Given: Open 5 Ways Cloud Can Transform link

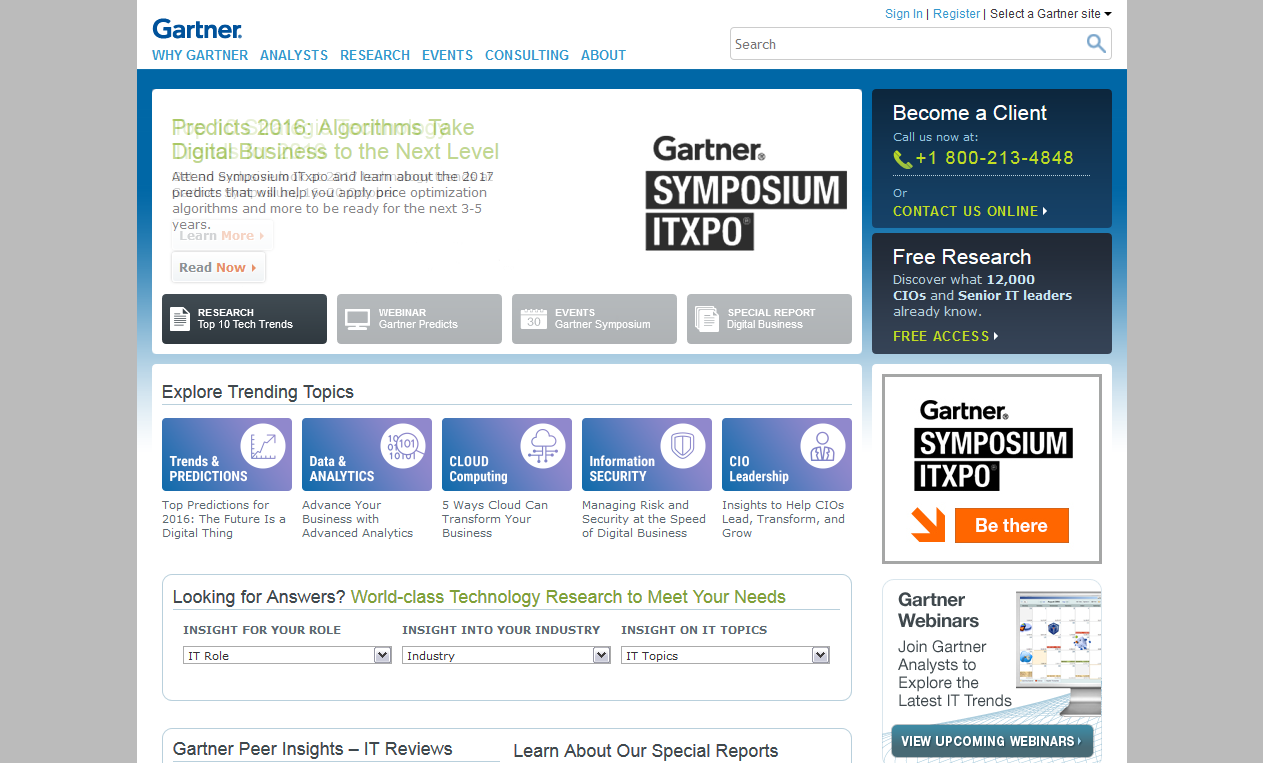Looking at the screenshot, I should [x=495, y=519].
